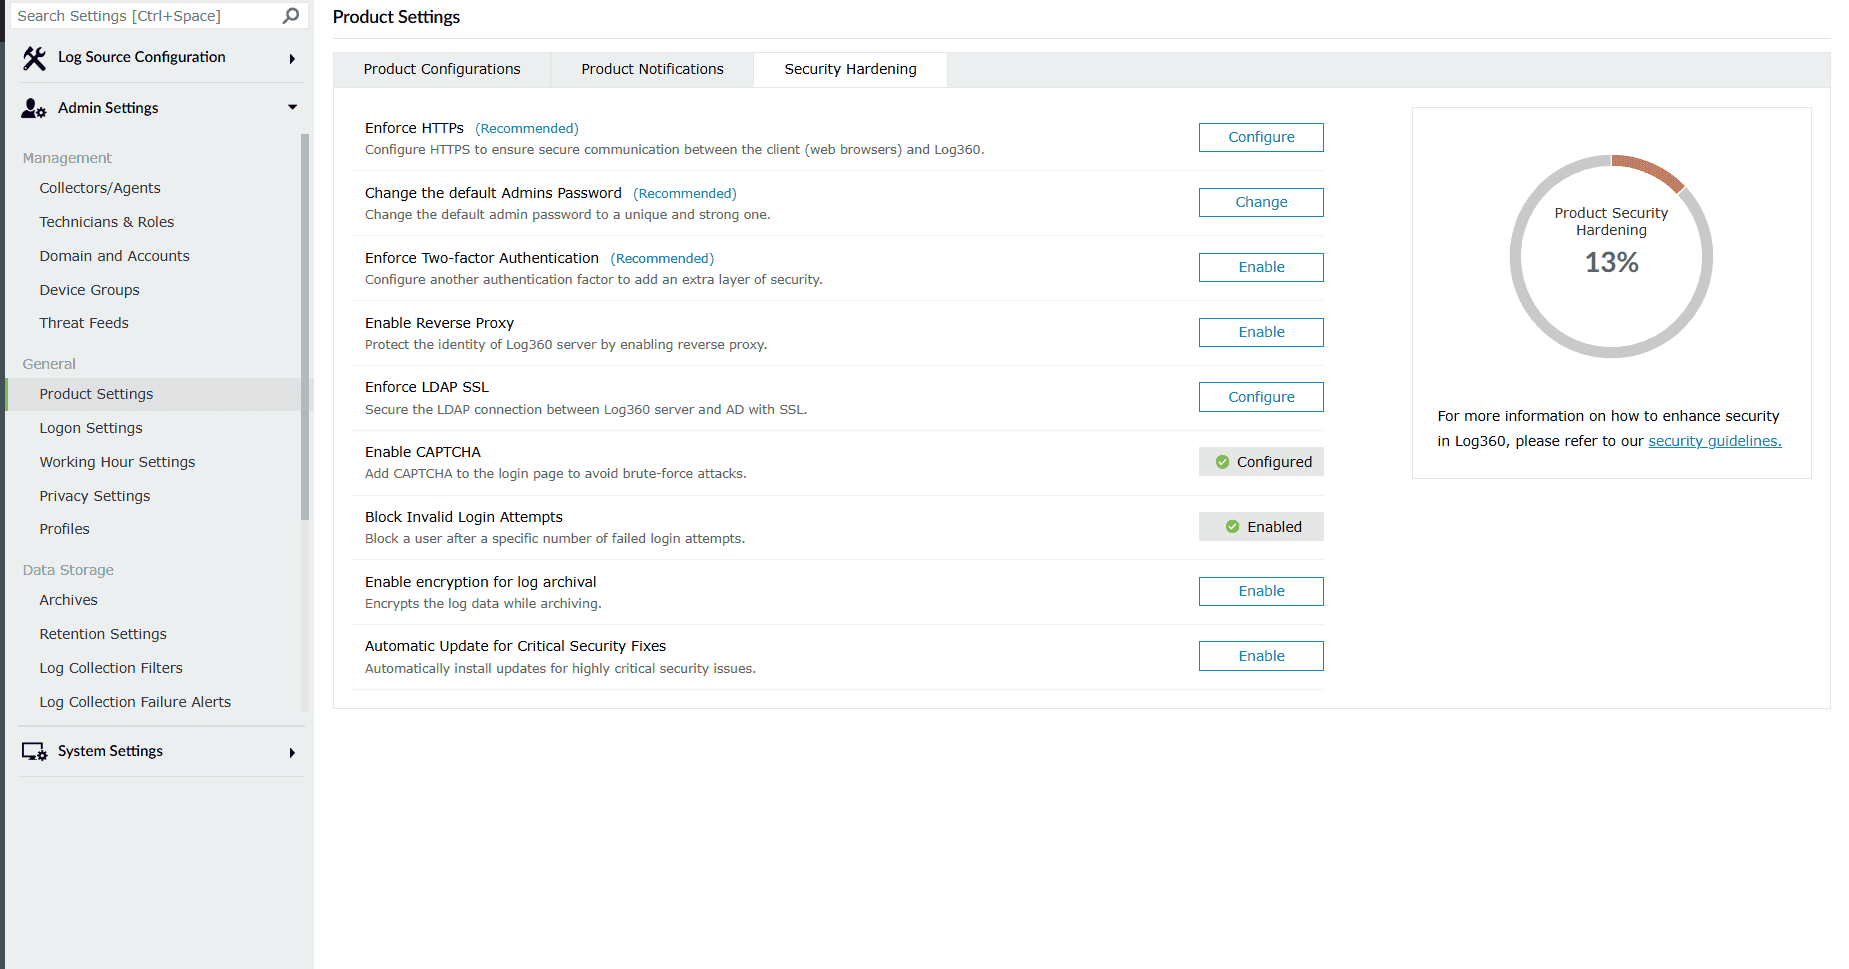The width and height of the screenshot is (1849, 969).
Task: Configure Enforce HTTPS
Action: pos(1260,137)
